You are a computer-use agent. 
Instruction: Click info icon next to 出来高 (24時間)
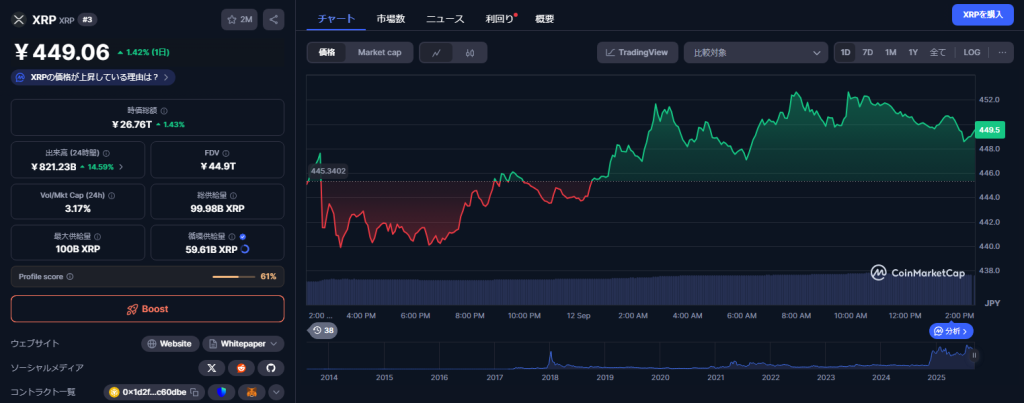[x=106, y=153]
